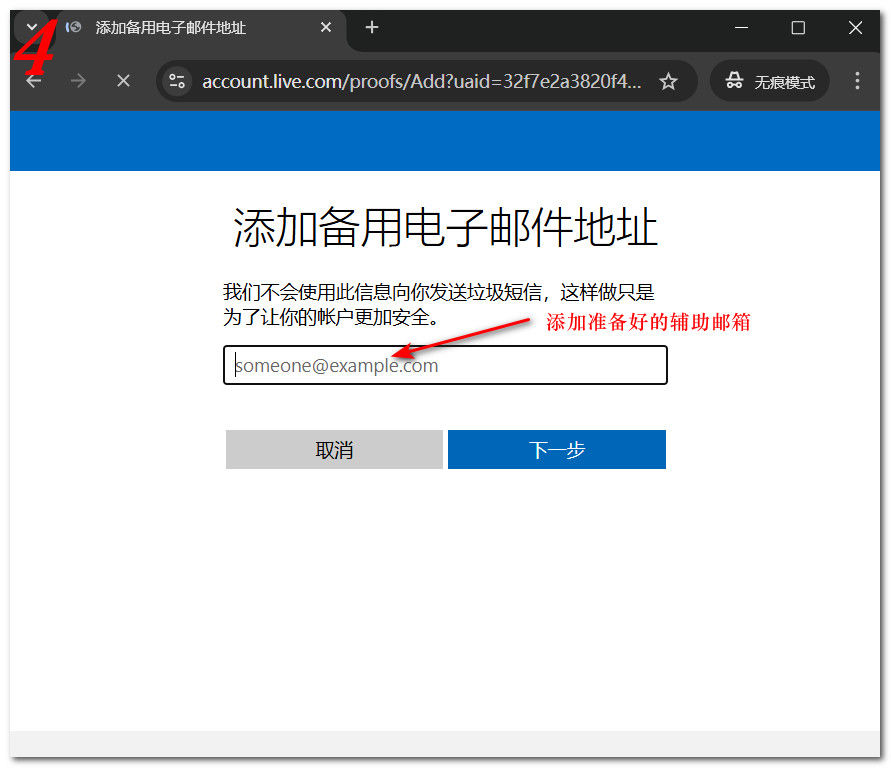
Task: Click the heading 添加备用电子邮件地址
Action: click(x=445, y=227)
